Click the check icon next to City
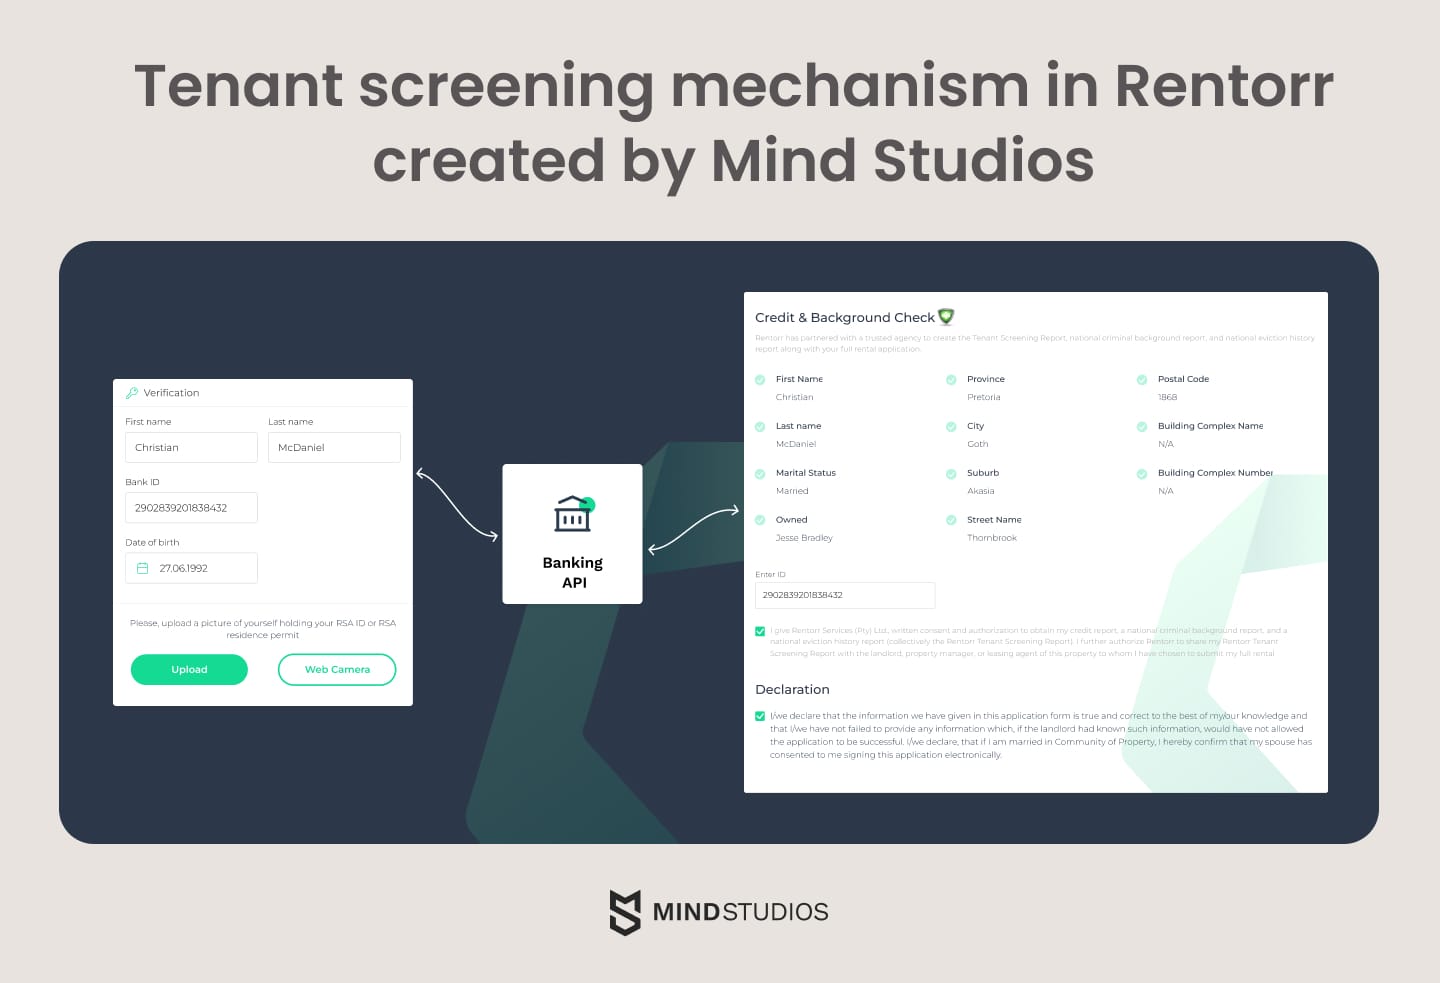Viewport: 1440px width, 983px height. tap(951, 427)
